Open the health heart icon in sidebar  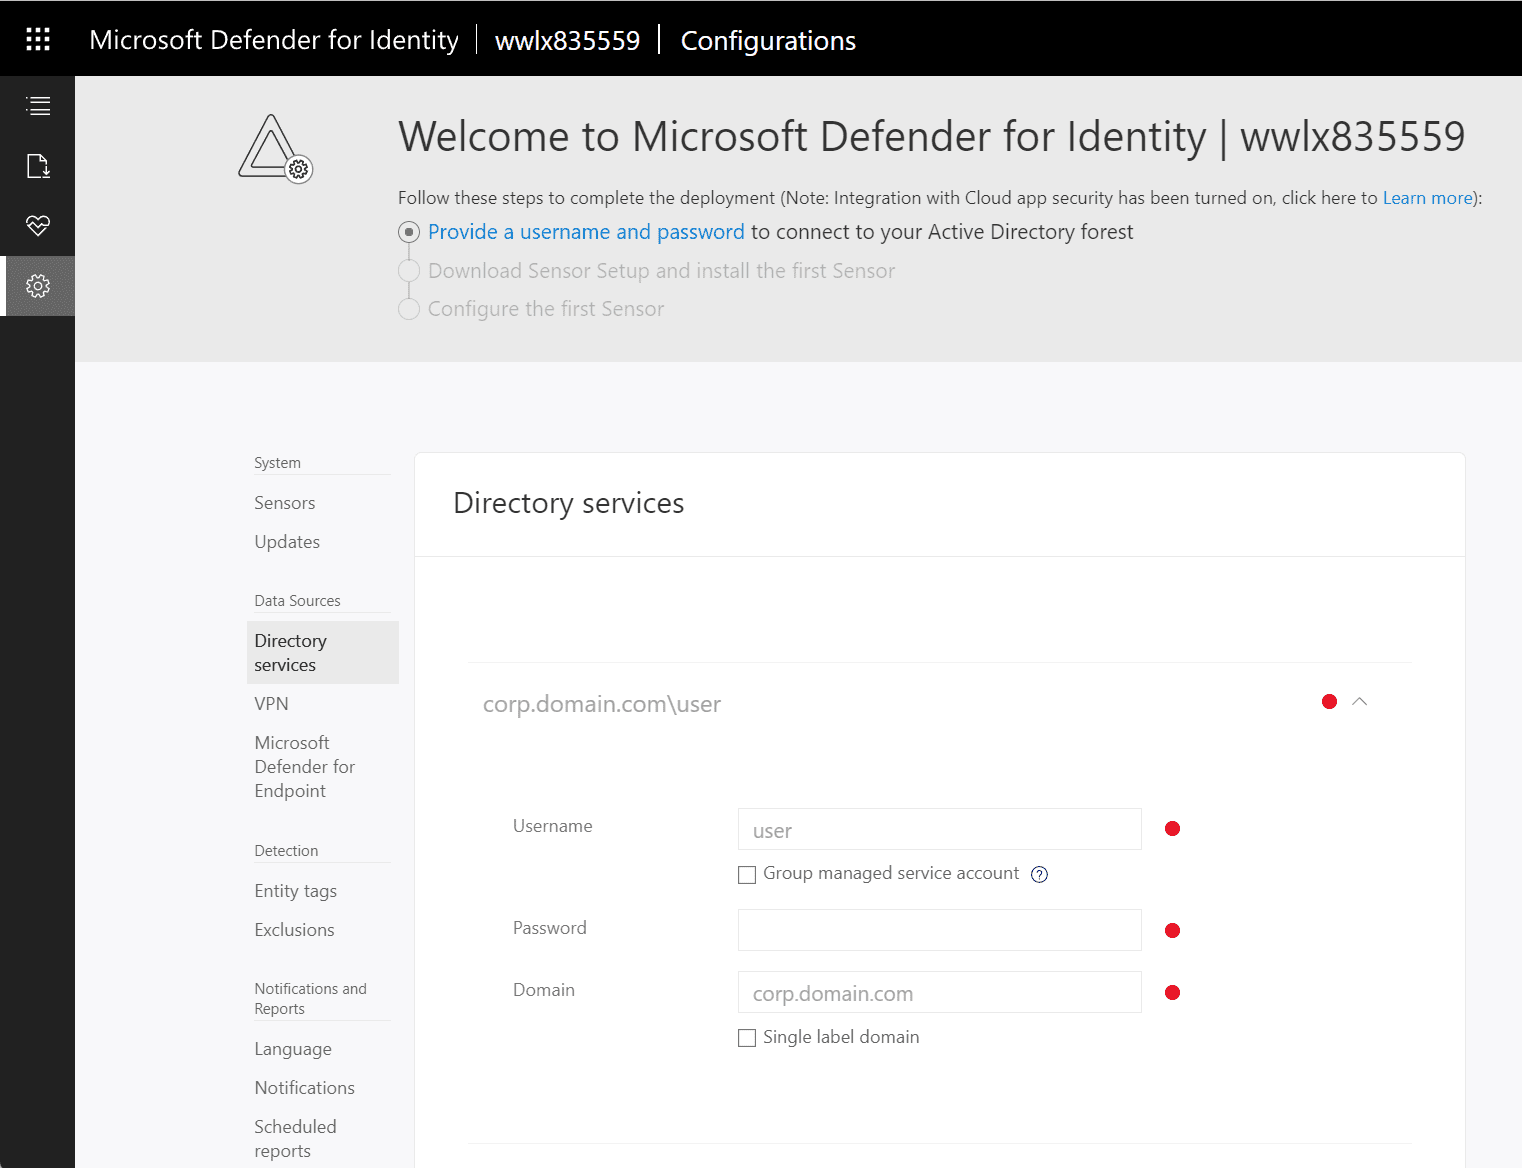point(38,226)
